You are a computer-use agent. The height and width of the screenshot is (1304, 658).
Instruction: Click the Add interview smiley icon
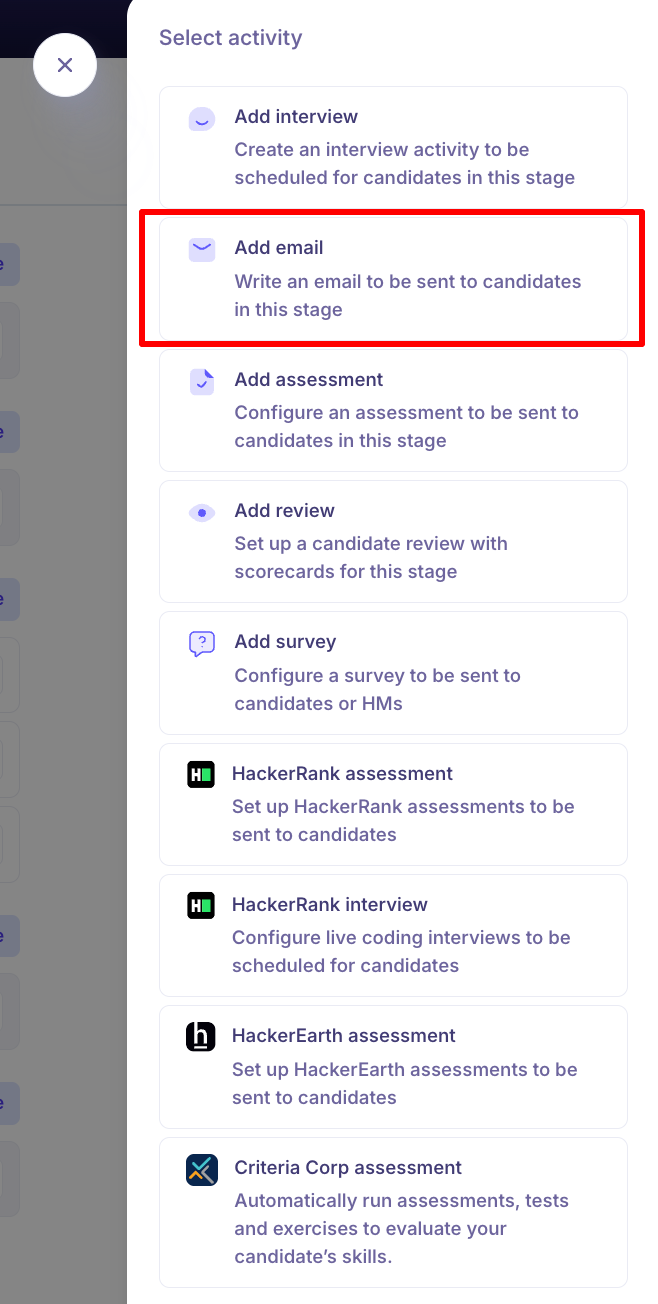pyautogui.click(x=202, y=119)
